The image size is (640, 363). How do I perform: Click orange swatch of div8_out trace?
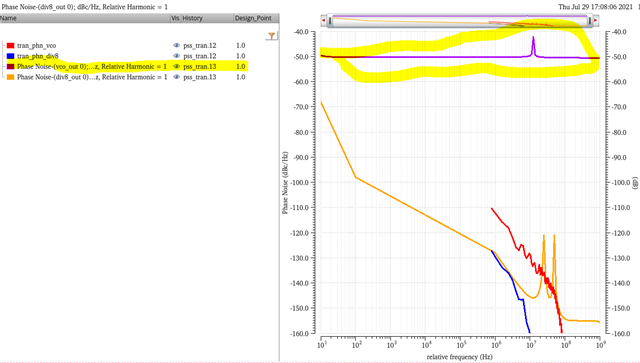[11, 77]
